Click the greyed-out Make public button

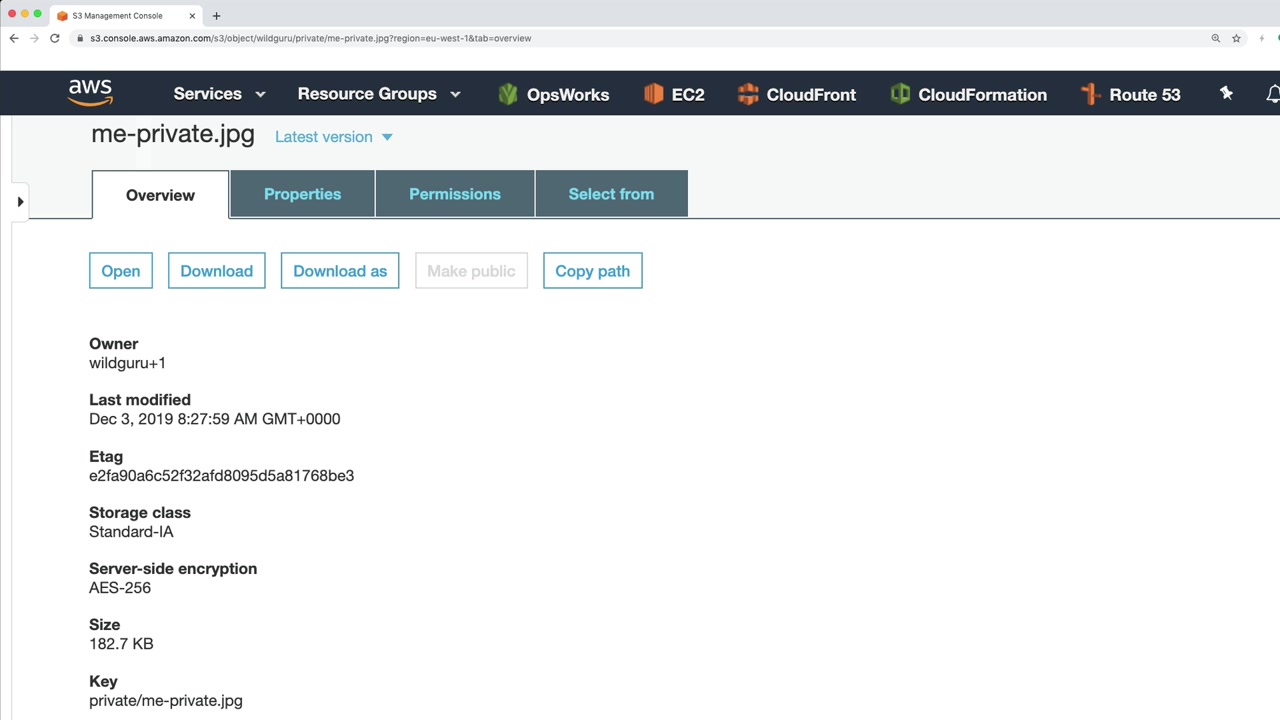click(x=471, y=271)
